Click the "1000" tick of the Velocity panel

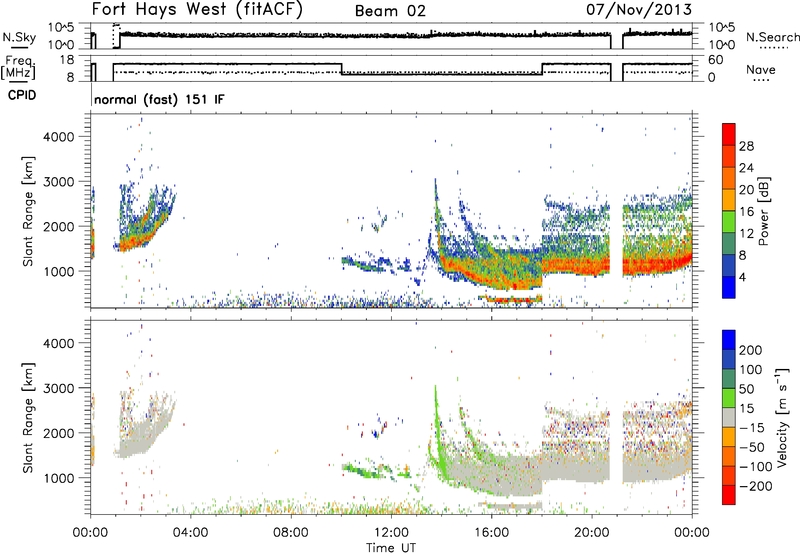58,478
